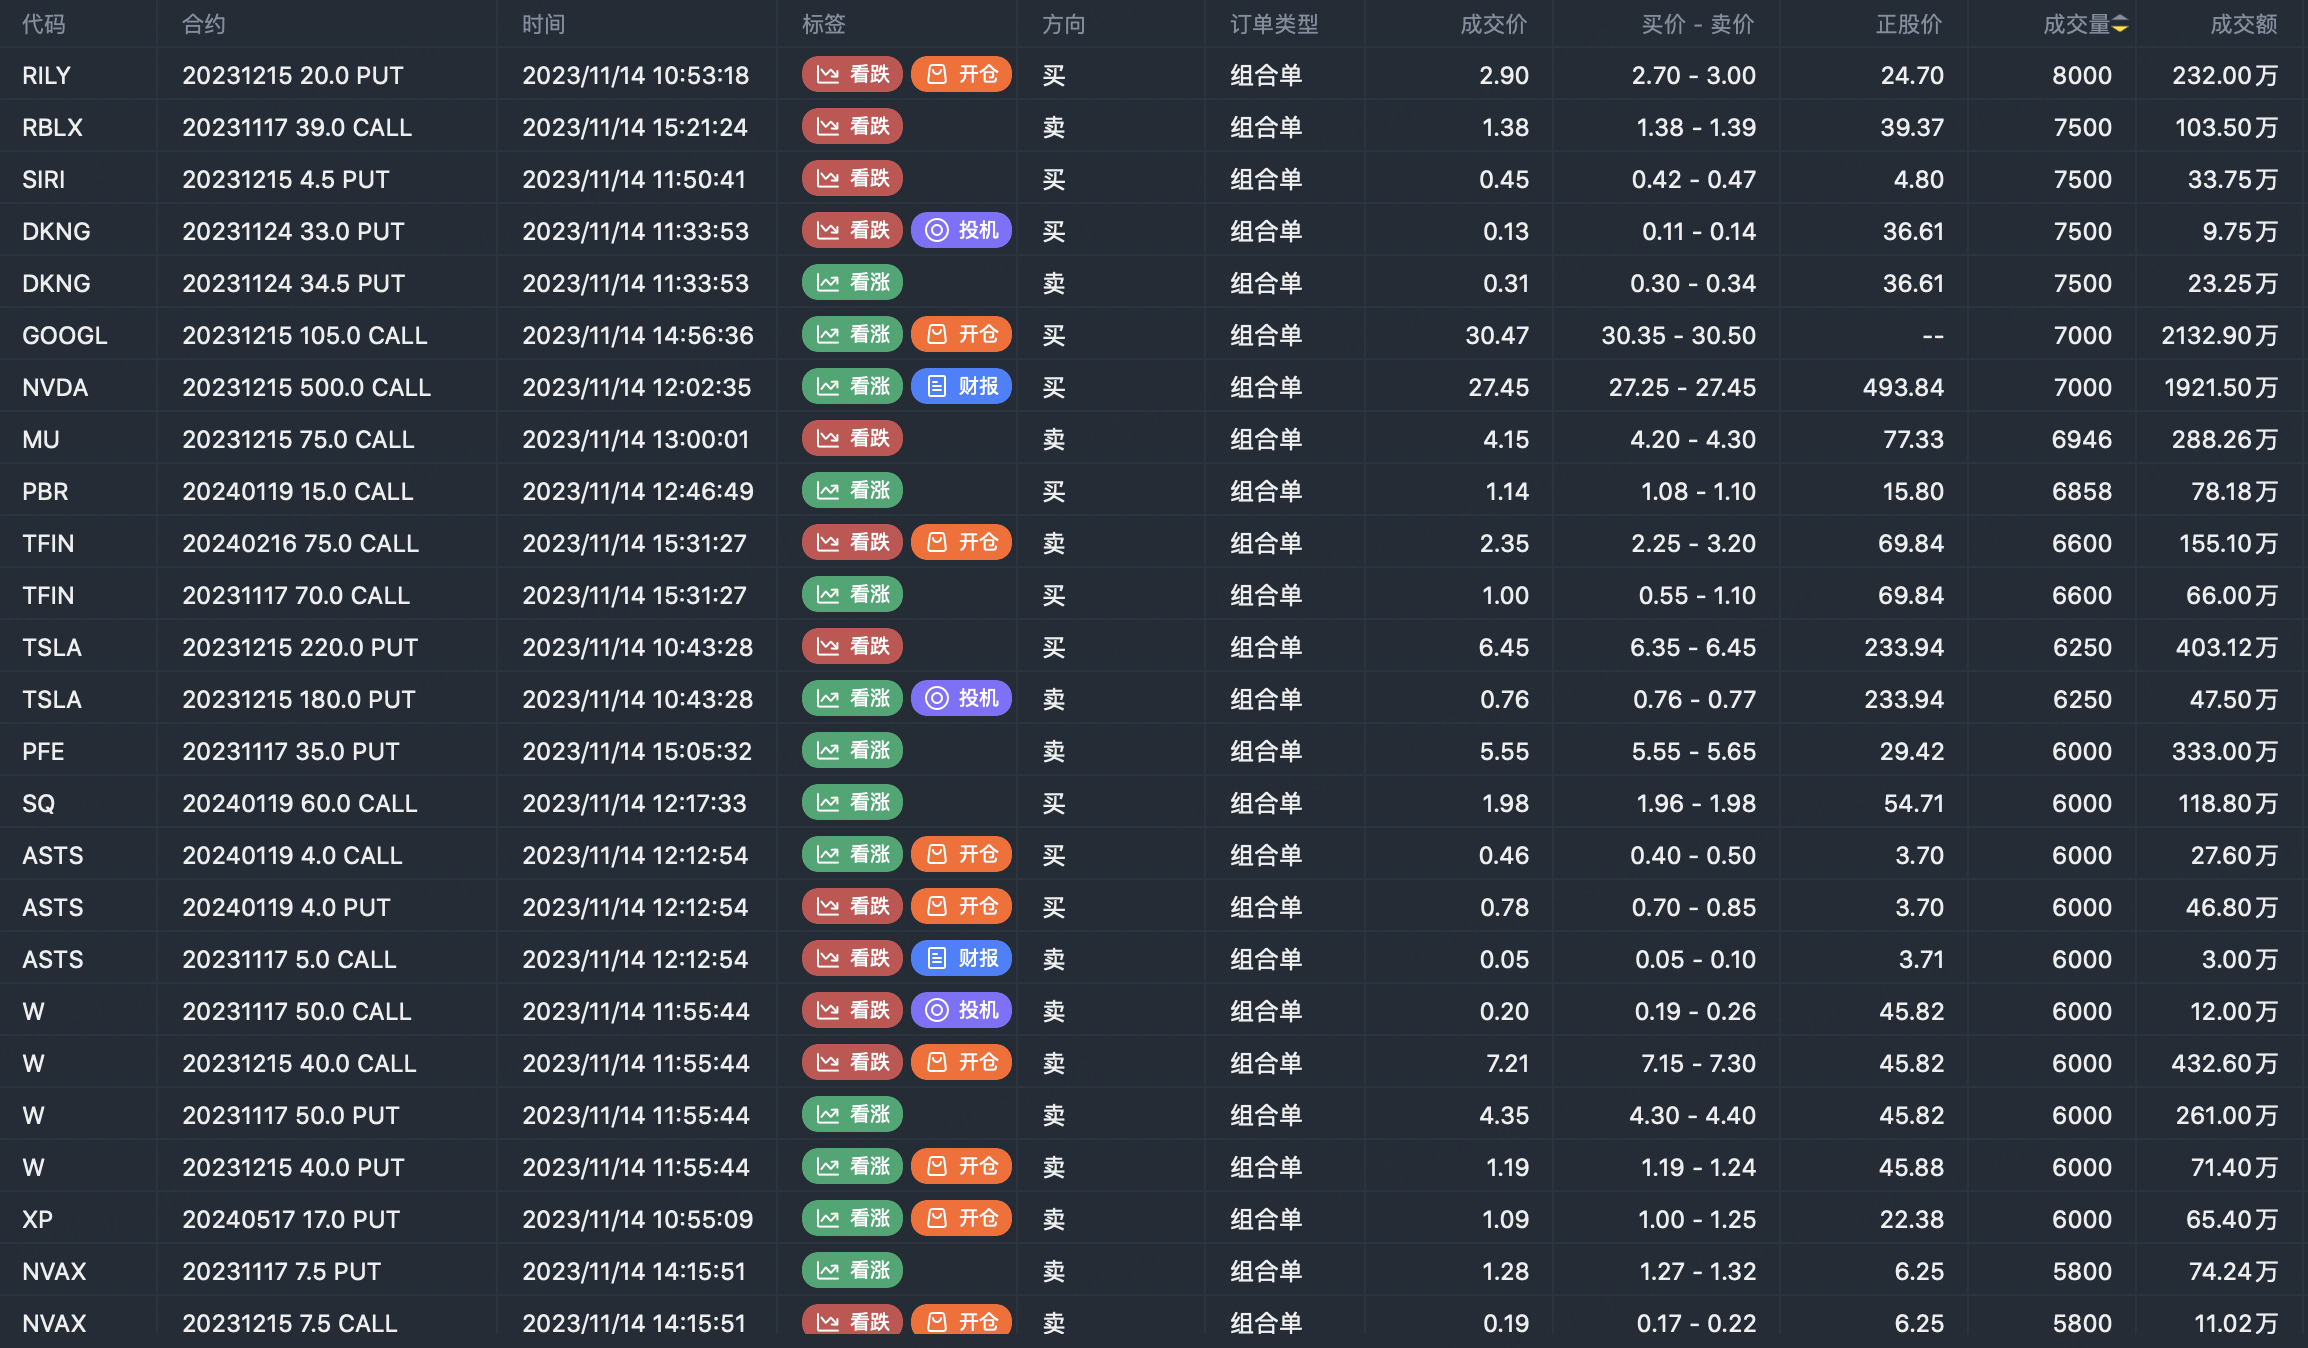2308x1348 pixels.
Task: Click the 看跌 tag in ASTS 4.0 PUT row
Action: coord(853,907)
